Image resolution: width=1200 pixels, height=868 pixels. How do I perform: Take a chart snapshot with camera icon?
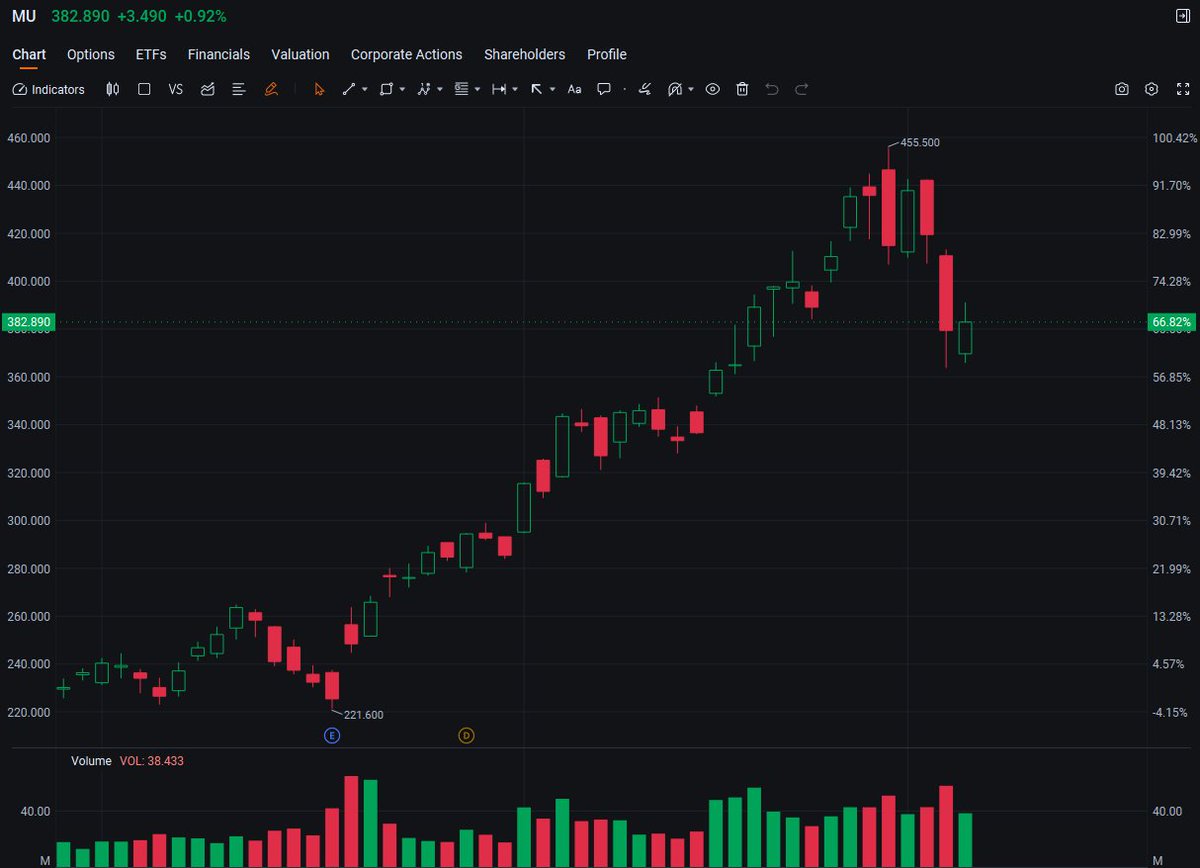(x=1122, y=89)
